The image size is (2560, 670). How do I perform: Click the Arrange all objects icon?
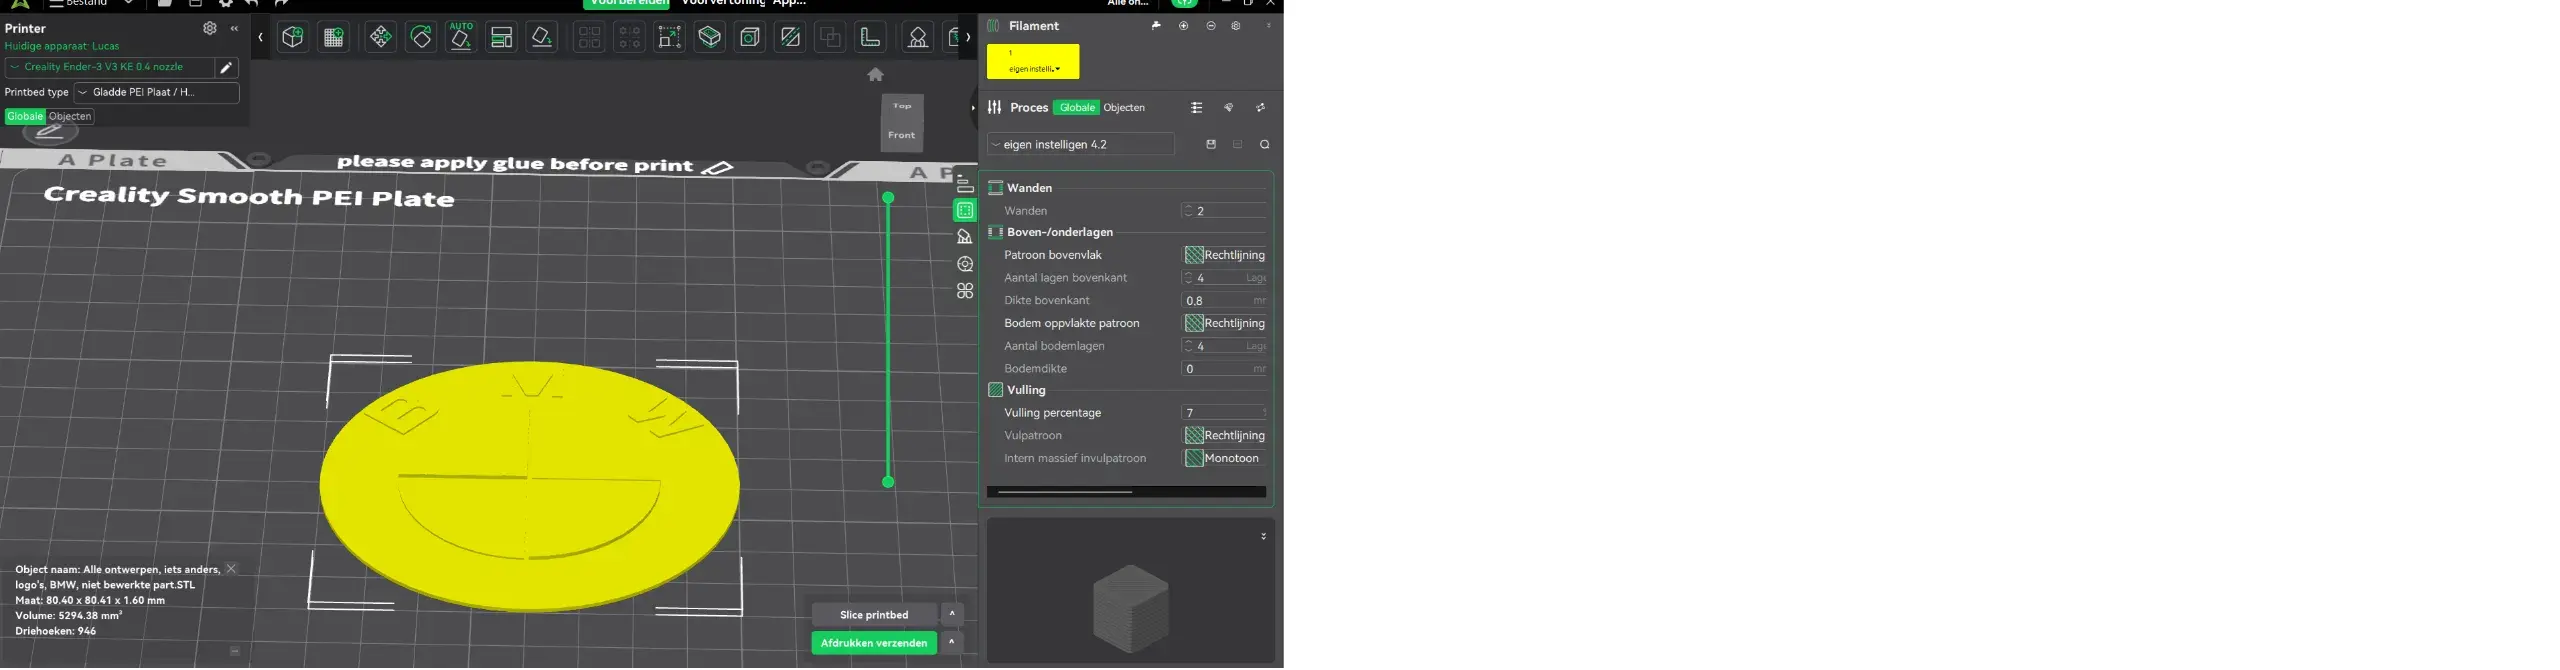coord(501,38)
